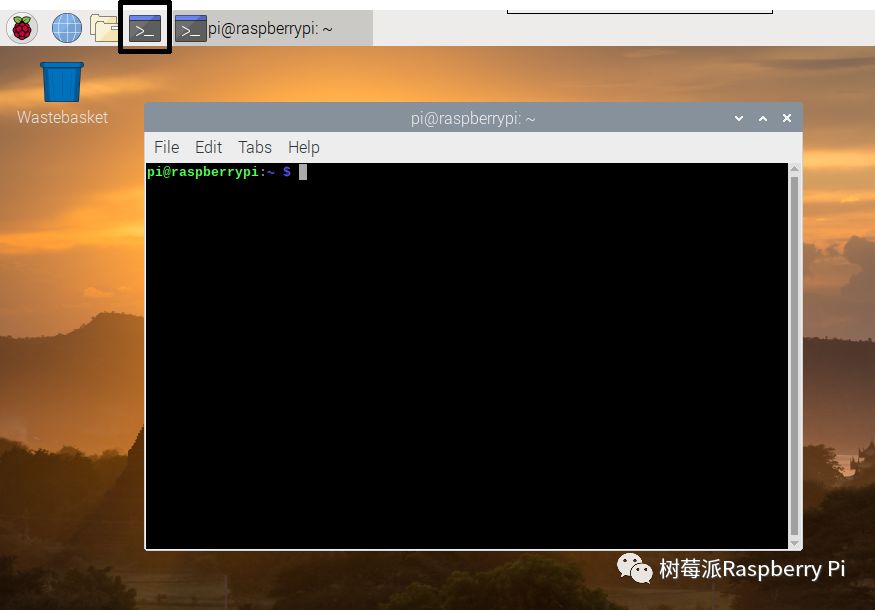Open the Help menu in terminal
This screenshot has width=875, height=610.
tap(303, 147)
